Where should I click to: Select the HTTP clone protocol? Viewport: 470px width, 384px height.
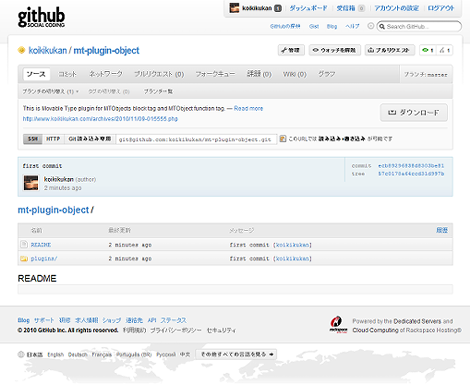point(53,139)
